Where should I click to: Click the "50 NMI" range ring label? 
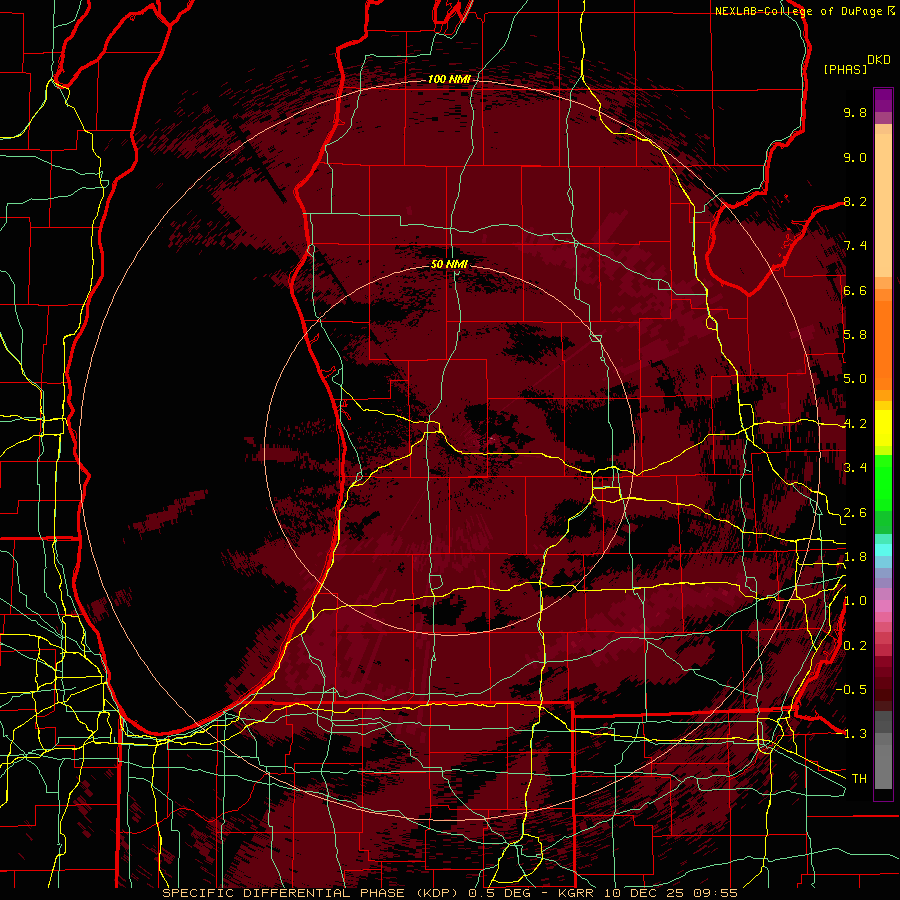pos(449,264)
